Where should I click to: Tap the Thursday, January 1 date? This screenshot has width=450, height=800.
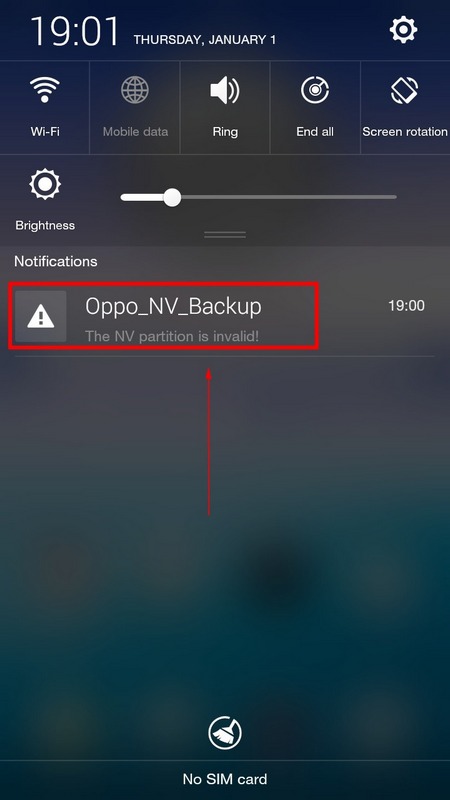click(x=205, y=40)
